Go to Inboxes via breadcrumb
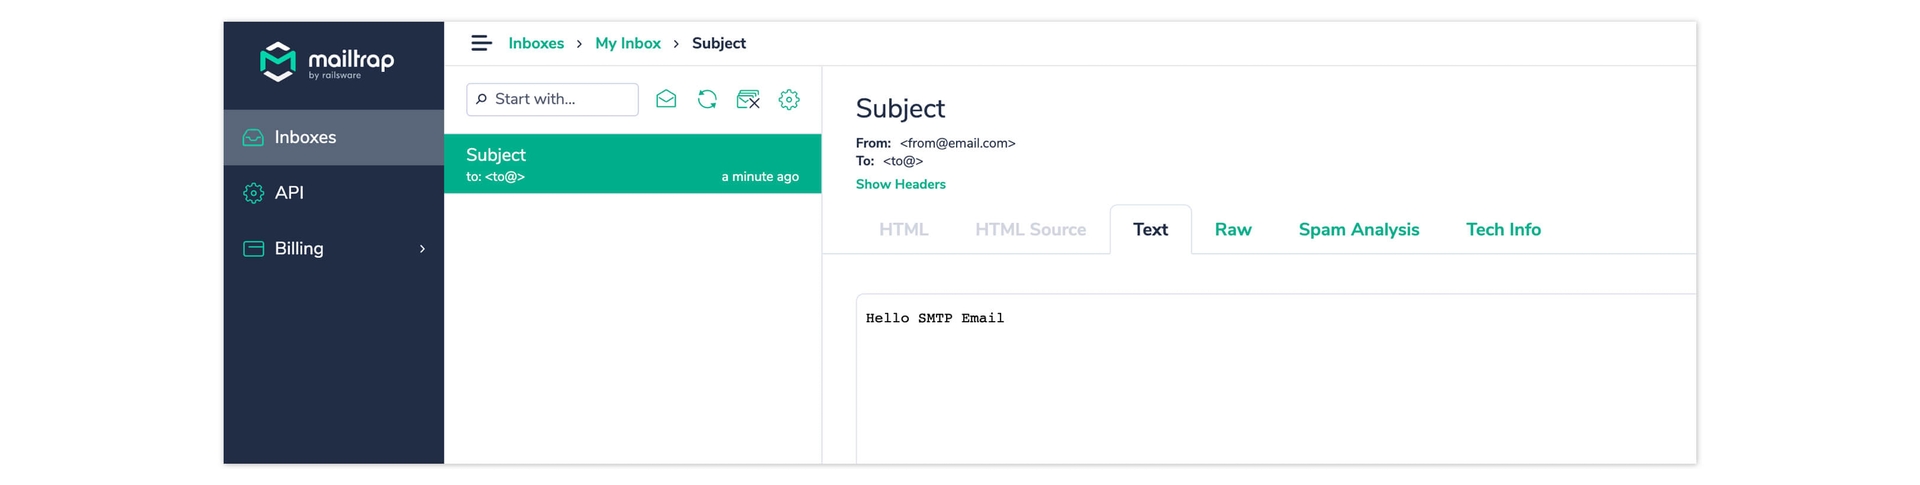Screen dimensions: 1920x485 click(536, 43)
